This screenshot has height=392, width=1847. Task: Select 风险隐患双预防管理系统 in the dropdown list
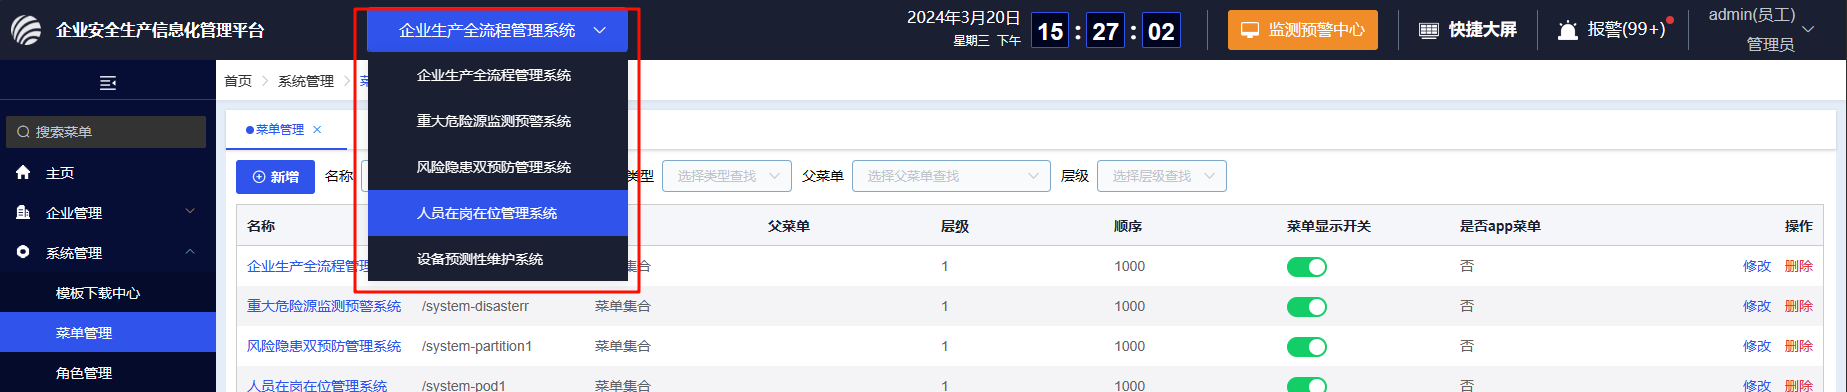tap(497, 167)
